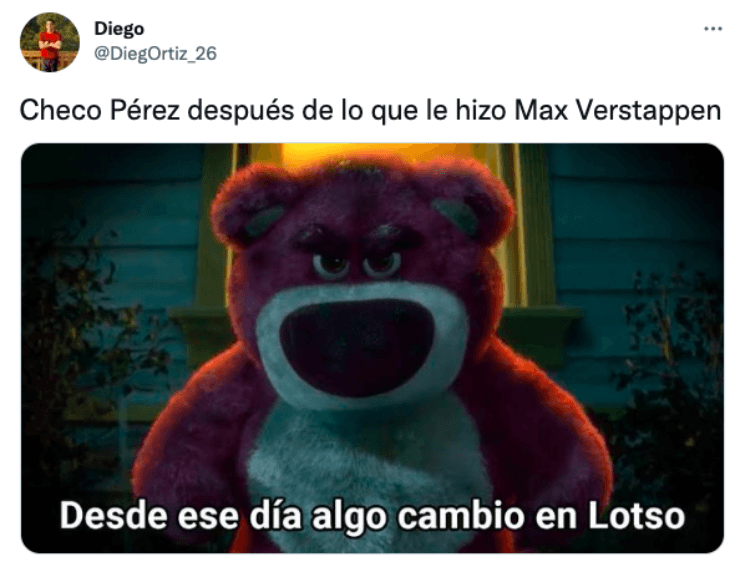This screenshot has width=740, height=567.
Task: Visit the @DiegOrtiz_26 handle link
Action: pyautogui.click(x=155, y=54)
